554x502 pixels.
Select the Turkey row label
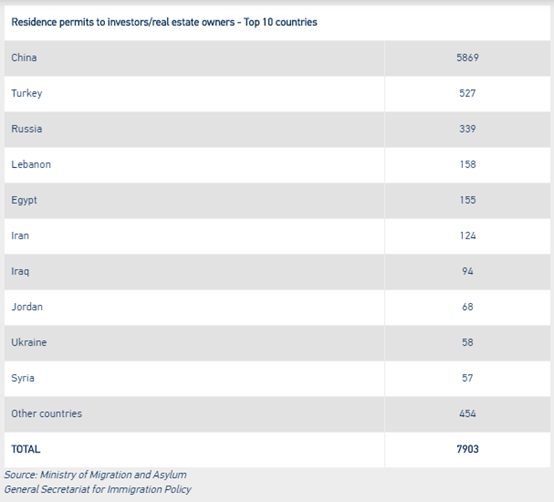pos(27,93)
